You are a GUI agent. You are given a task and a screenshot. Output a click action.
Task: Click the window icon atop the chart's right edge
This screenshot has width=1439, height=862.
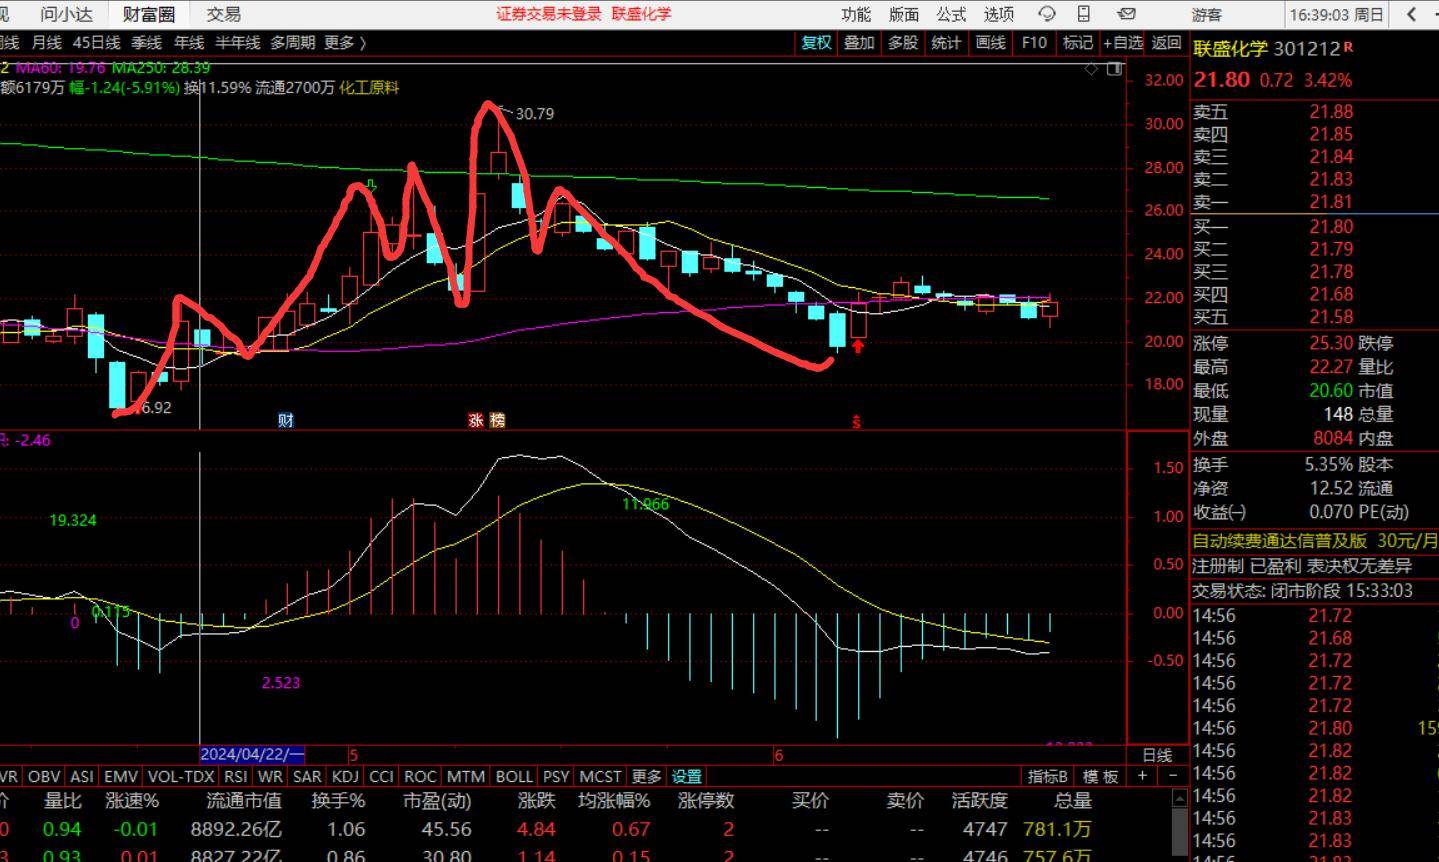[x=1114, y=69]
